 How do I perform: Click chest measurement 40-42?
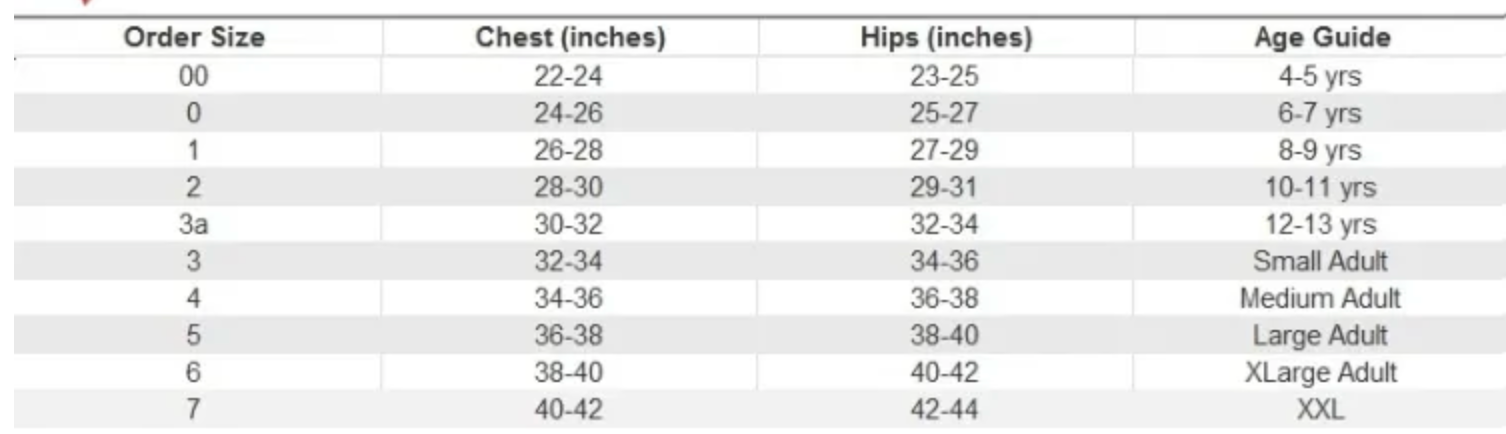point(569,409)
